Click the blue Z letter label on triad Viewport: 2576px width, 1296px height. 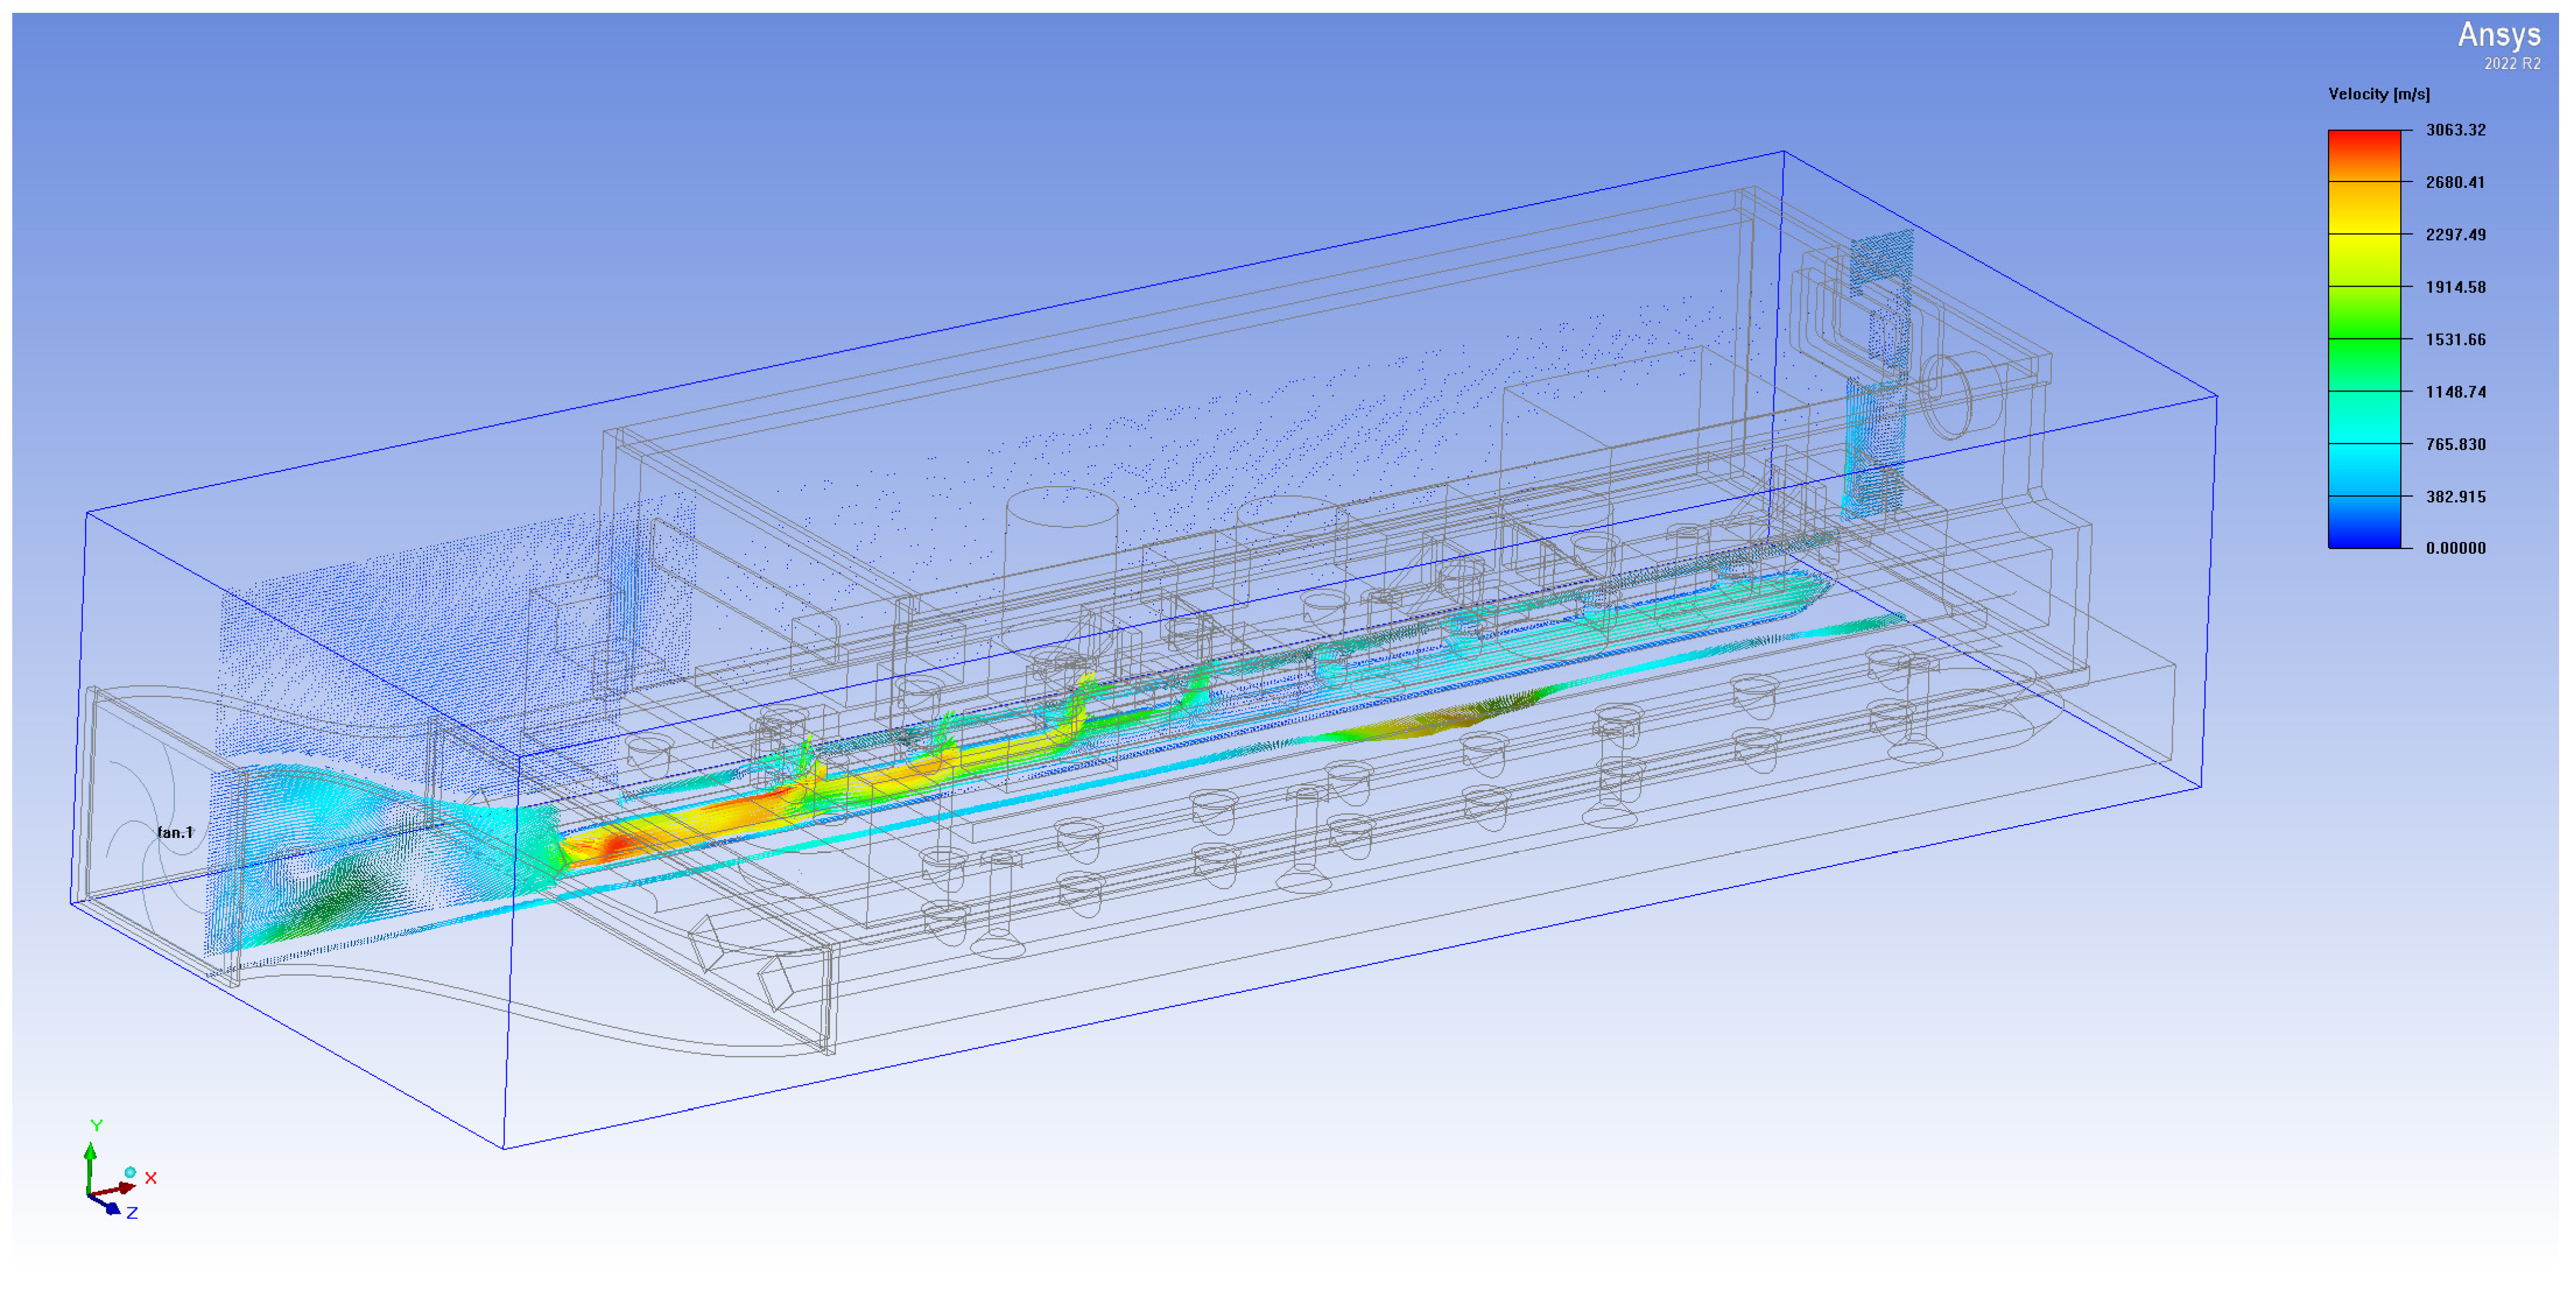click(x=132, y=1213)
